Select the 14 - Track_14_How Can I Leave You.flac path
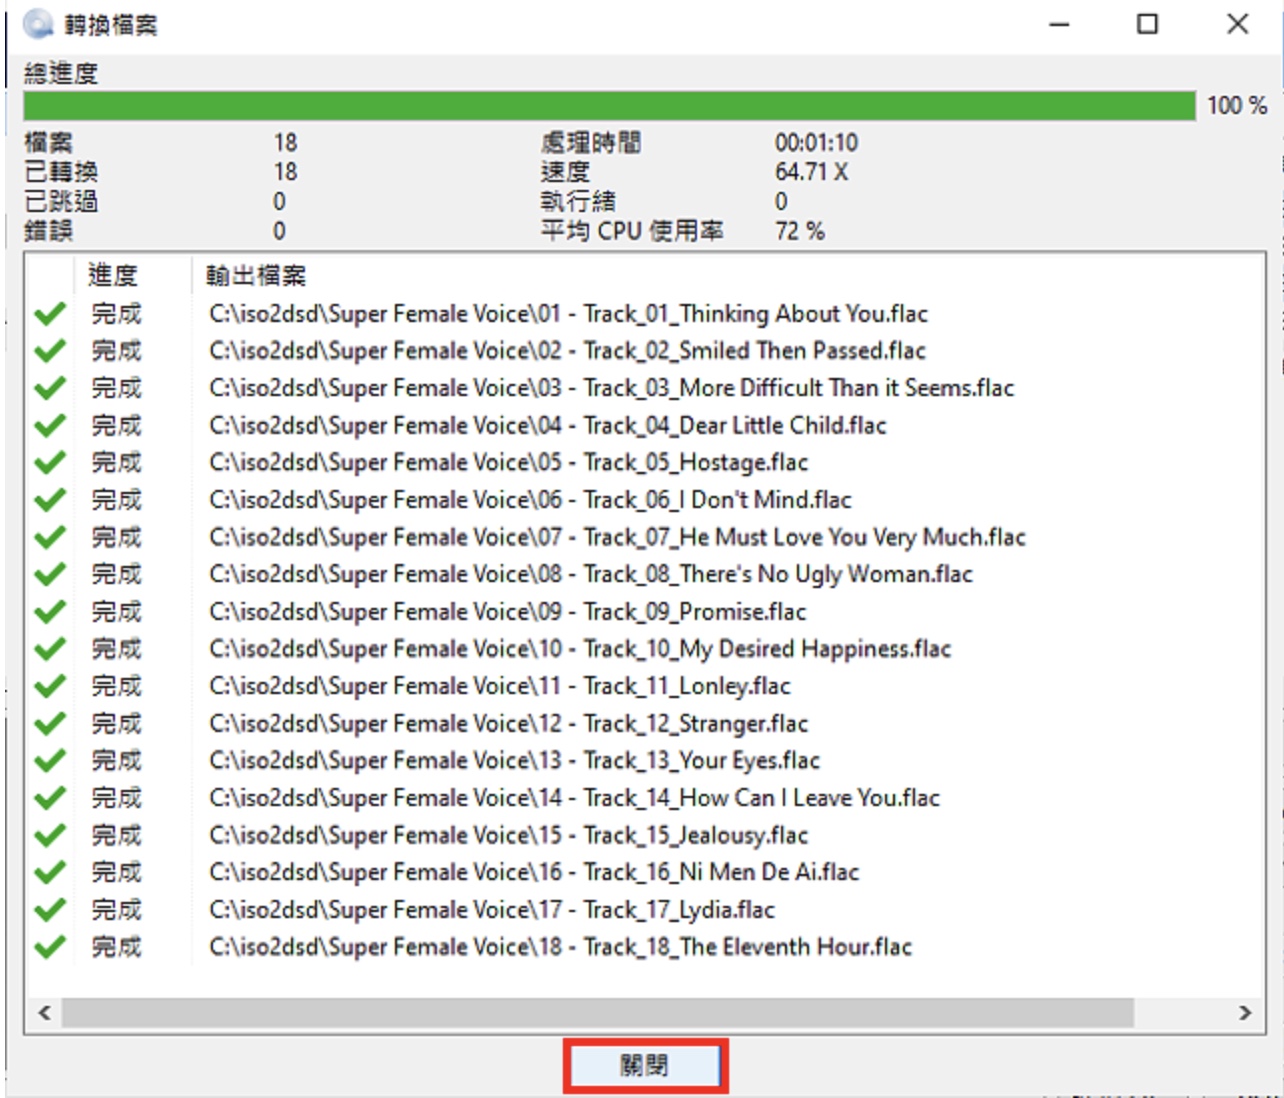 pyautogui.click(x=575, y=798)
